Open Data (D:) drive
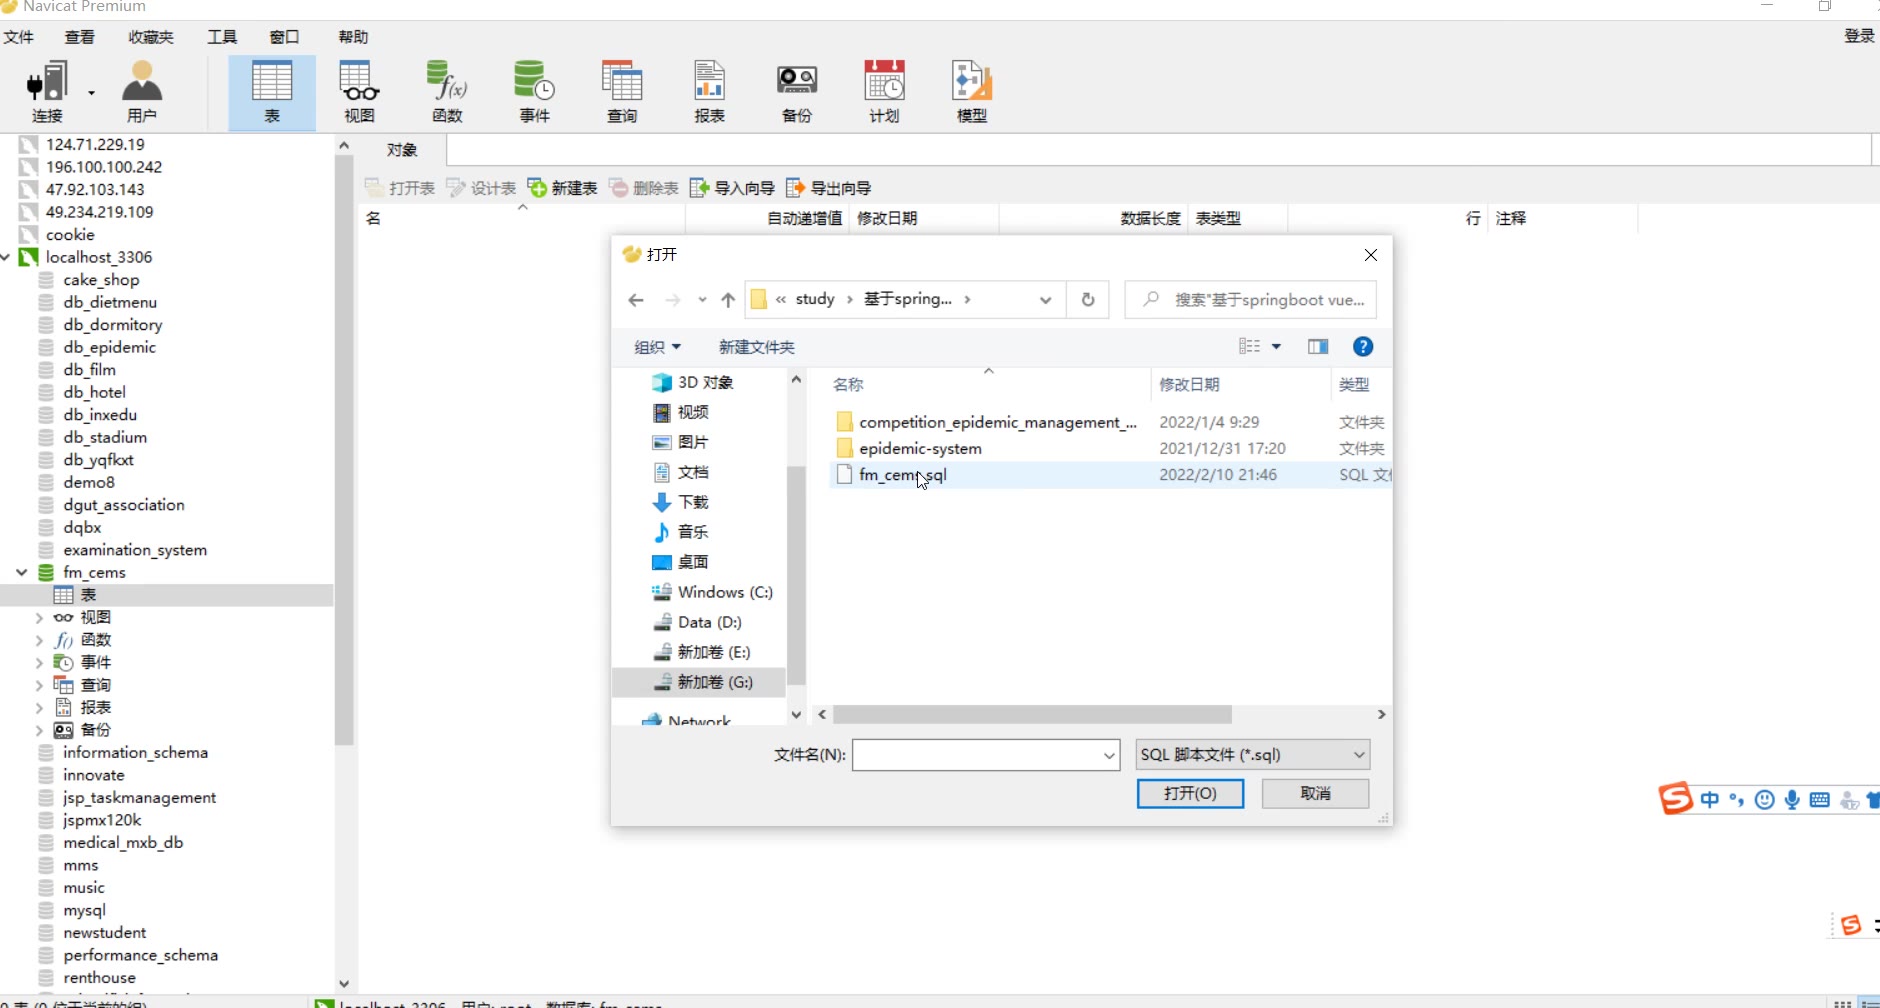The width and height of the screenshot is (1880, 1008). 697,622
